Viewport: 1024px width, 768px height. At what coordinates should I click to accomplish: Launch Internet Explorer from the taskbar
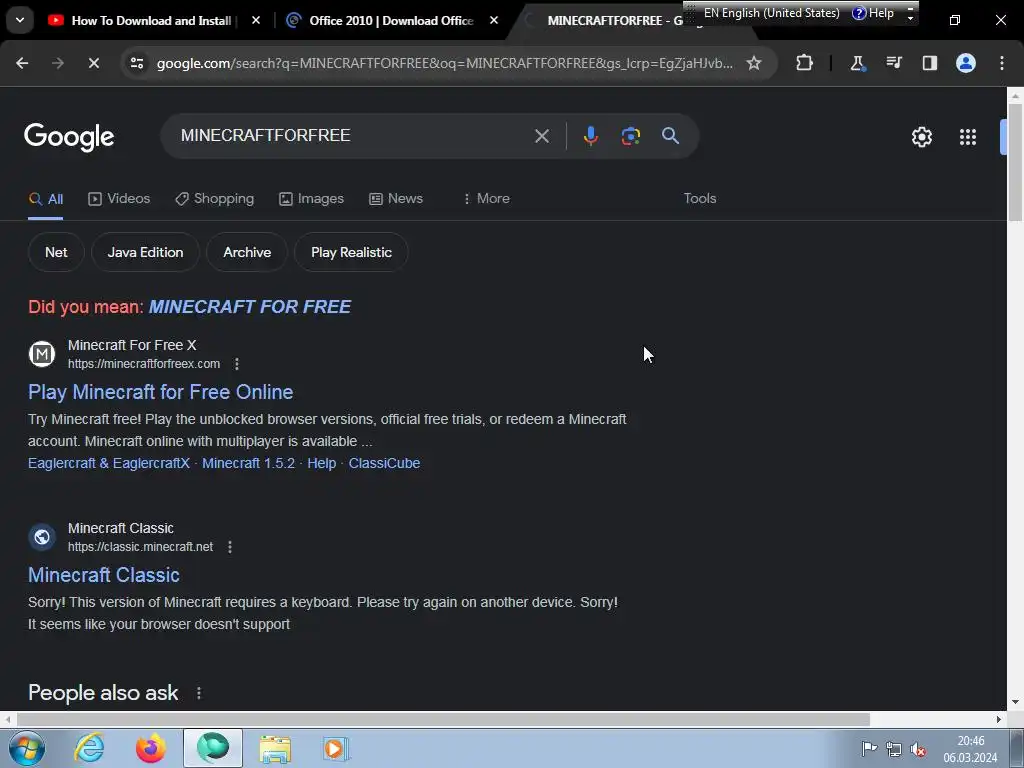click(x=89, y=748)
